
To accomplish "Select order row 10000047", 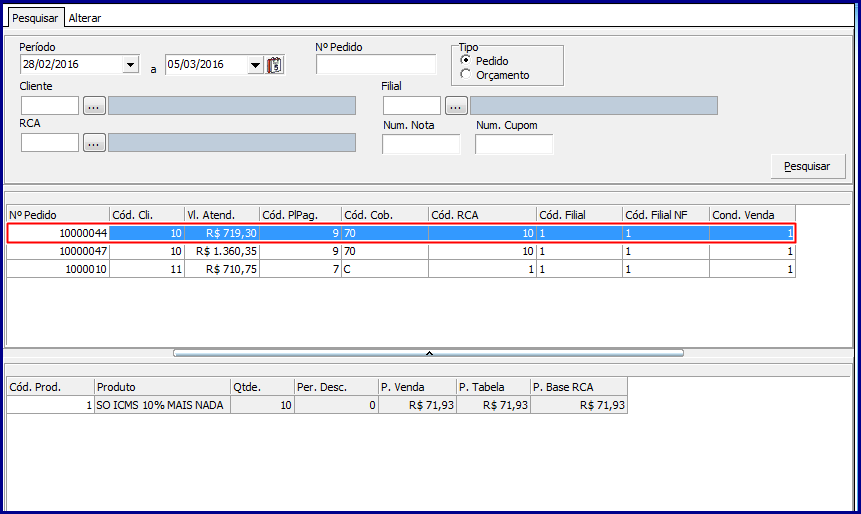I will [x=401, y=251].
